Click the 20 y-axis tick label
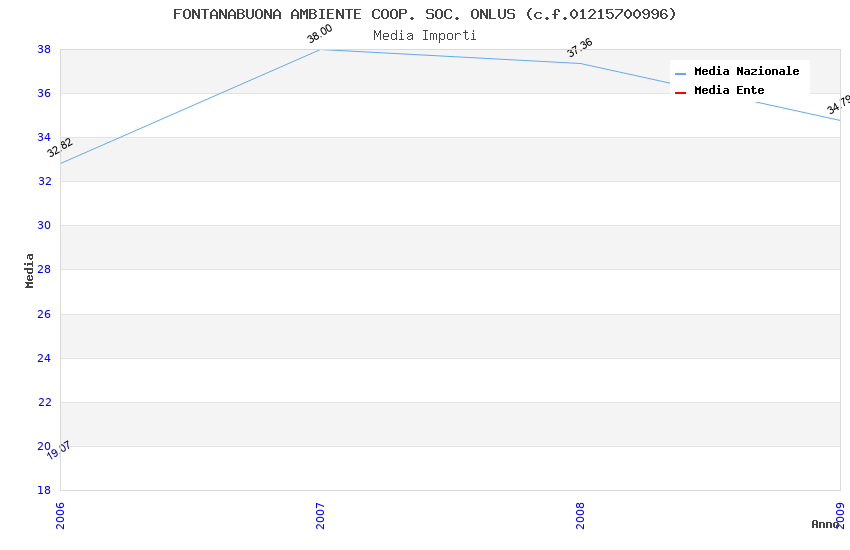This screenshot has height=550, width=850. (44, 446)
